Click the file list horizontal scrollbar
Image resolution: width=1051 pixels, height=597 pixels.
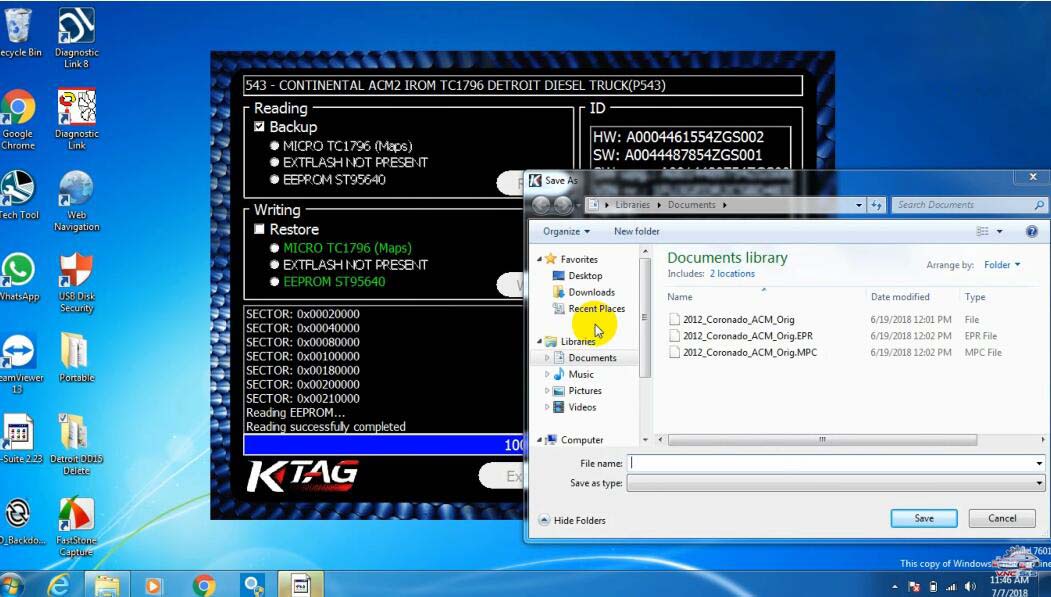point(822,440)
